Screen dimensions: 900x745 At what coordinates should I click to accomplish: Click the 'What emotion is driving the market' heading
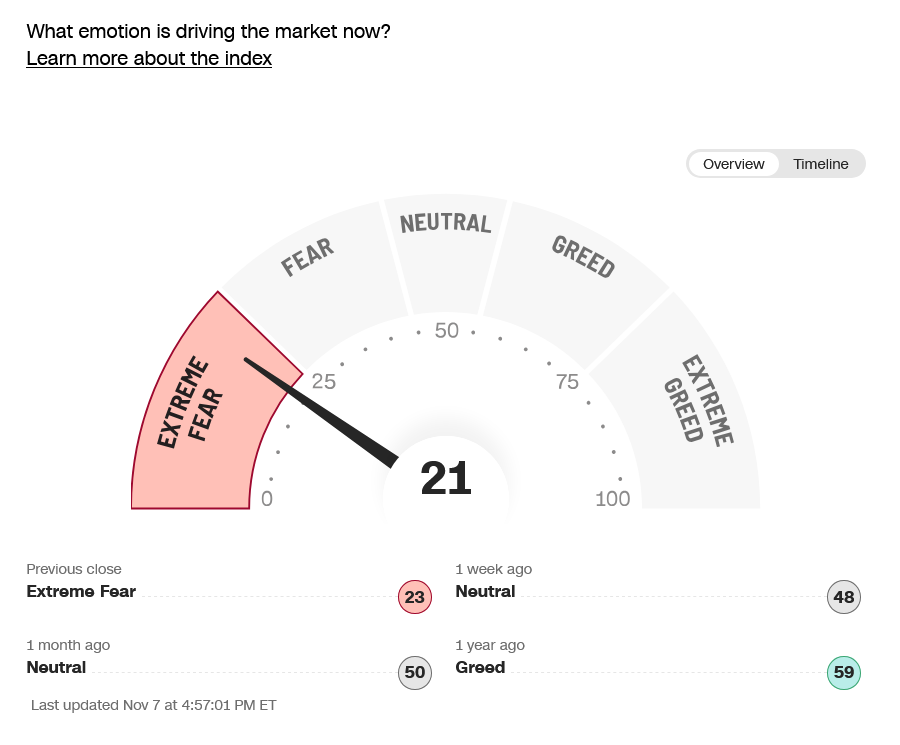click(208, 31)
